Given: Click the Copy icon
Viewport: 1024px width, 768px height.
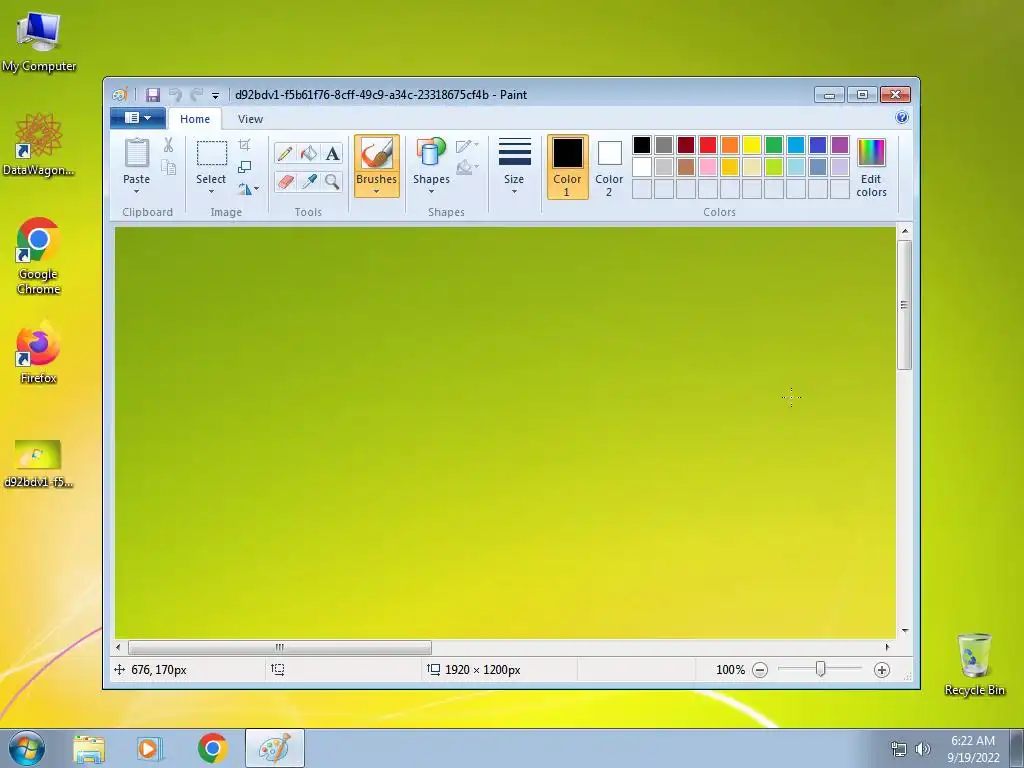Looking at the screenshot, I should [x=168, y=168].
